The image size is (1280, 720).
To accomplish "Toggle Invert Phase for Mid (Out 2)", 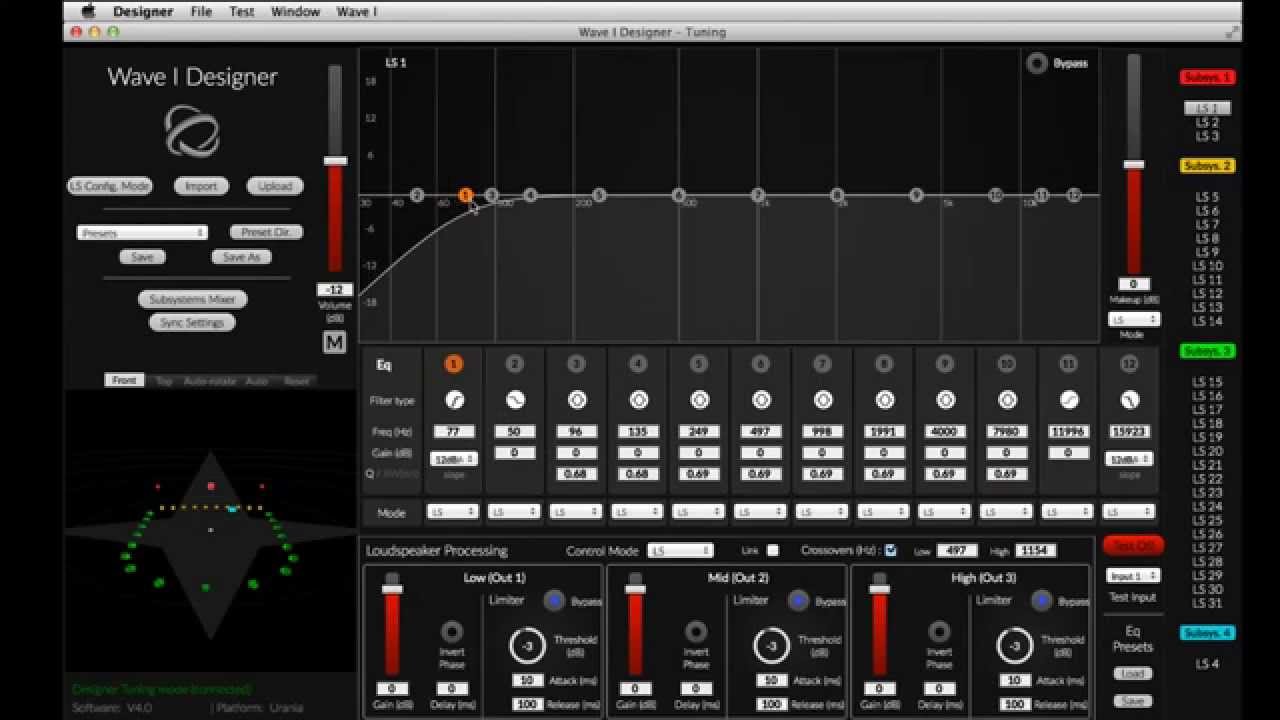I will point(696,631).
